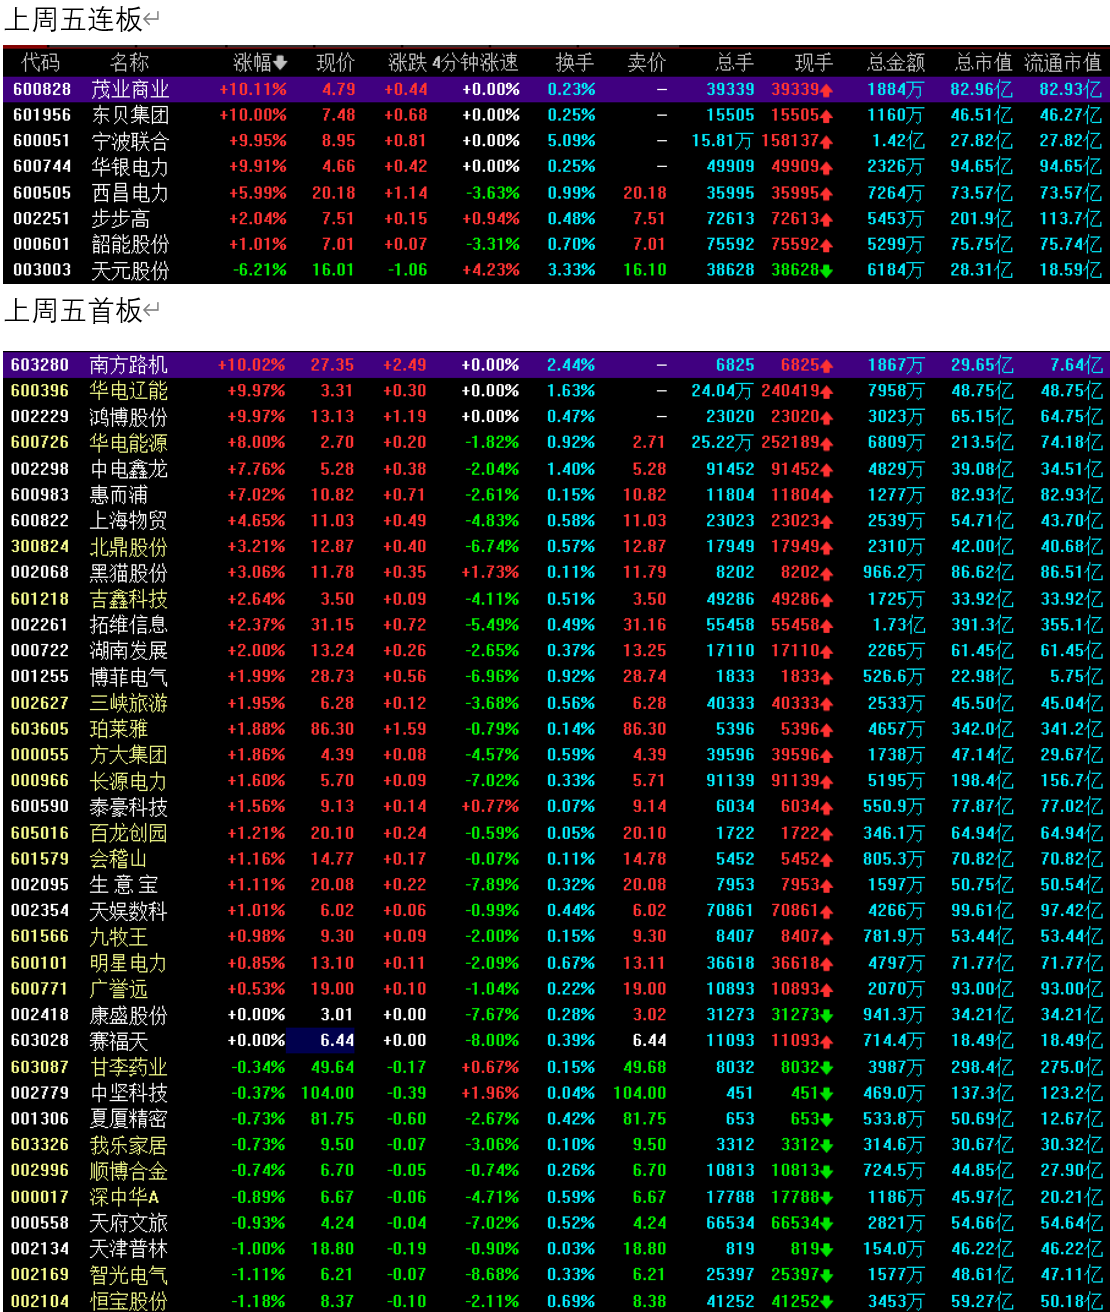Select stock name 生意宝
Viewport: 1110px width, 1312px height.
(124, 885)
